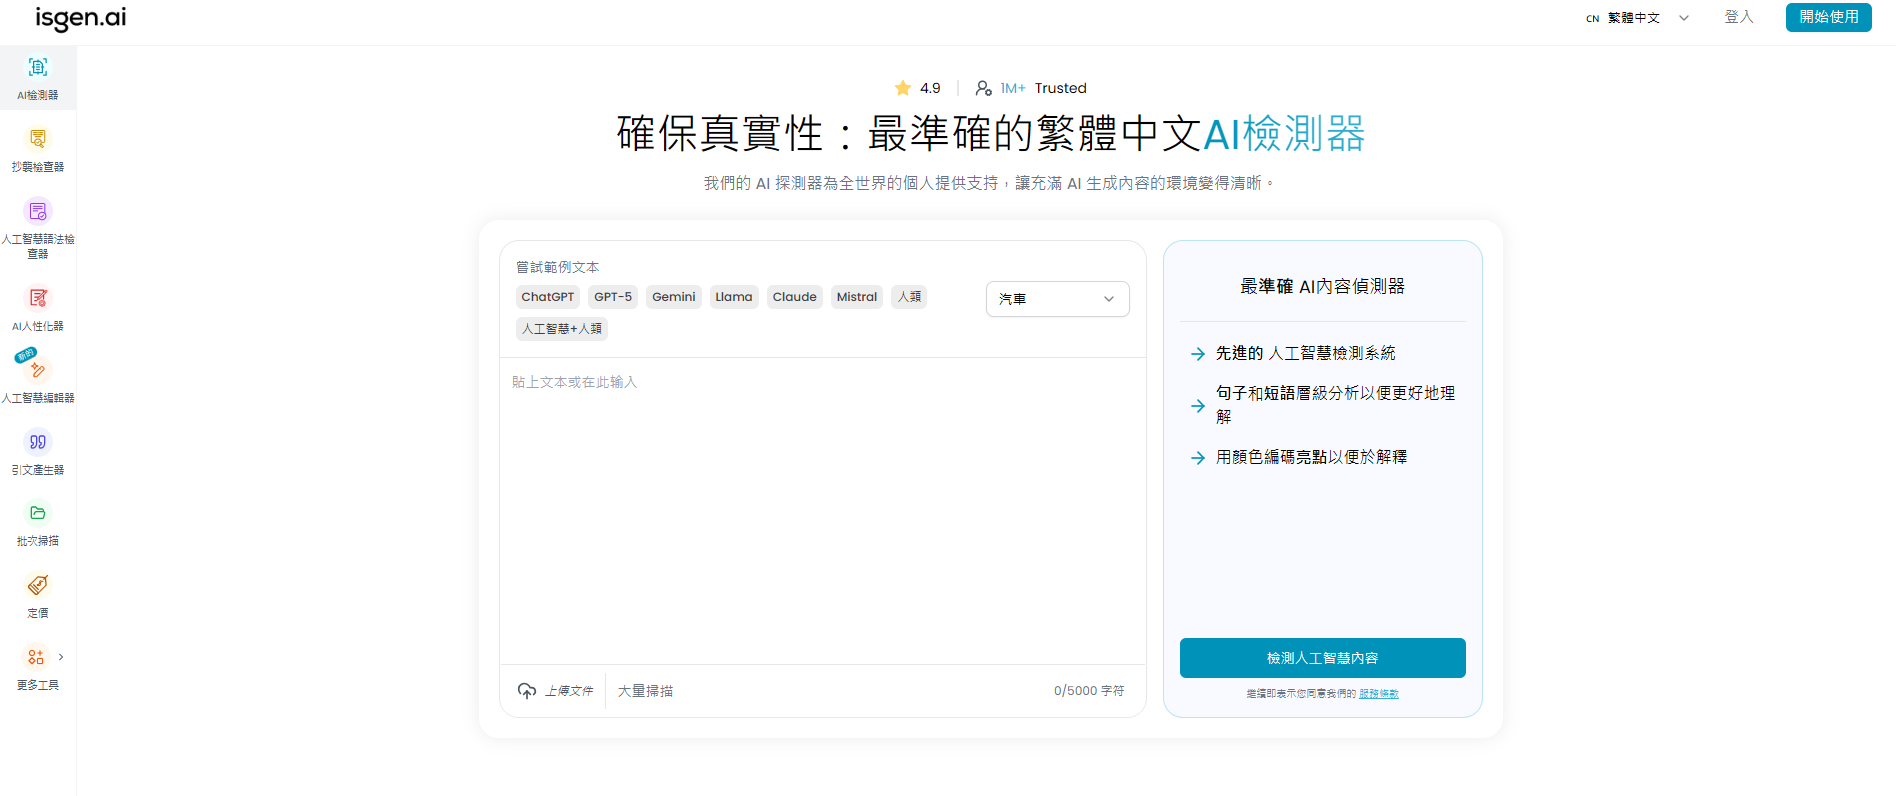
Task: Click the isgen.ai logo
Action: click(x=81, y=18)
